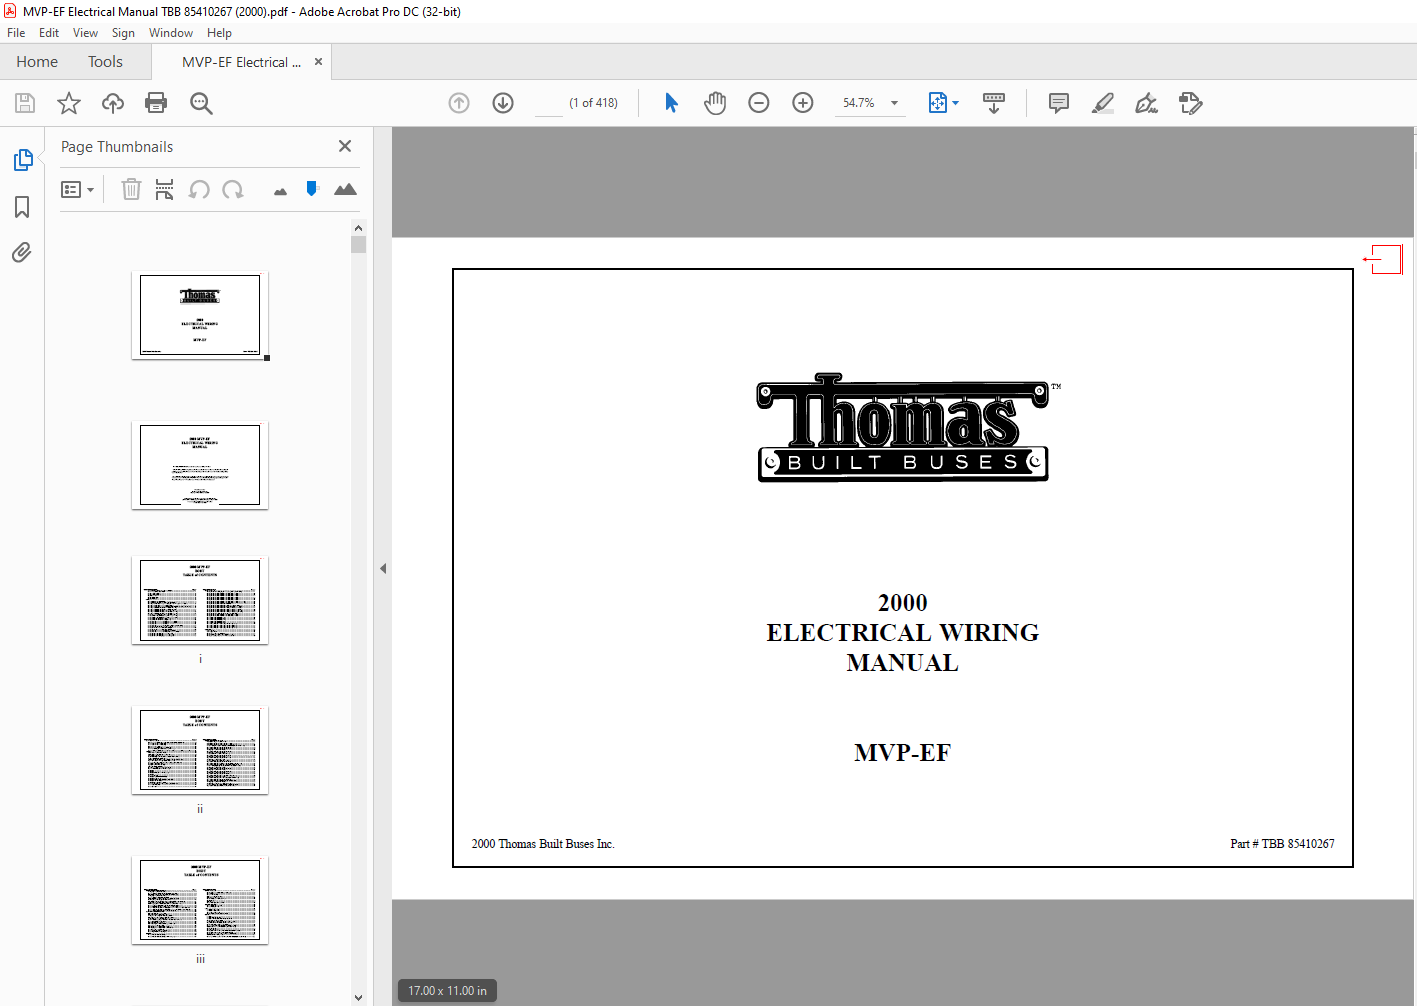The image size is (1417, 1006).
Task: Open the Page Thumbnails sidebar icon
Action: coord(22,160)
